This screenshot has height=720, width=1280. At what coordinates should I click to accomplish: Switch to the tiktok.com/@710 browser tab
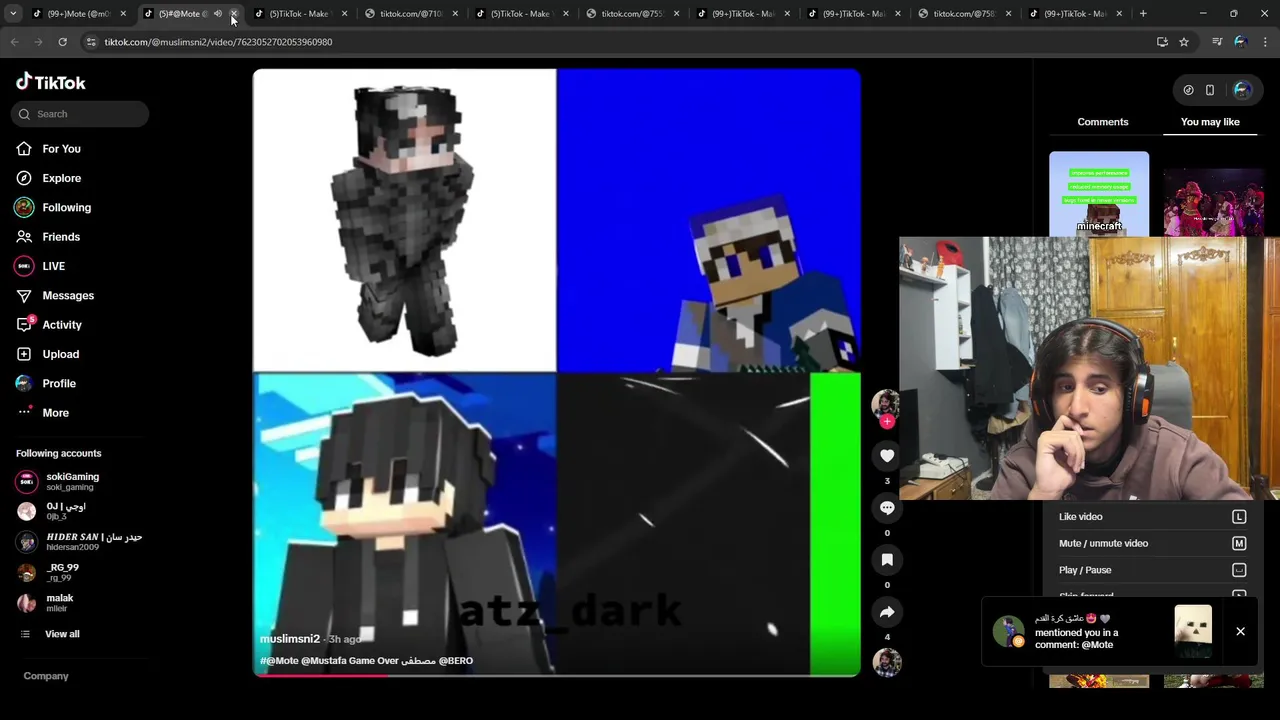(410, 14)
